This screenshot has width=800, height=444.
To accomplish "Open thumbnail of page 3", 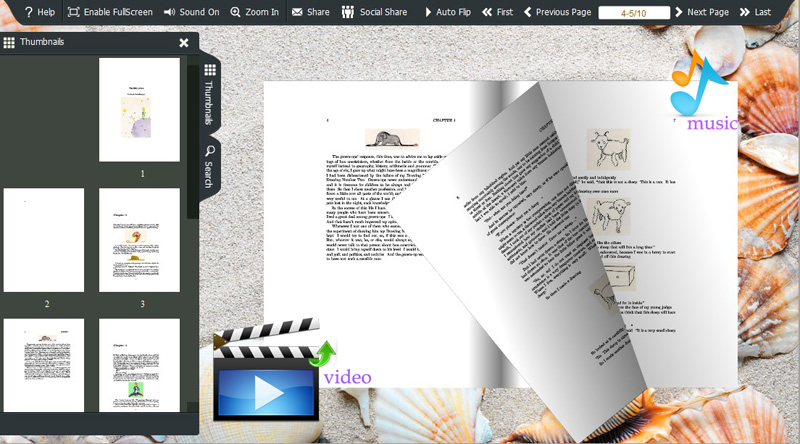I will click(139, 240).
